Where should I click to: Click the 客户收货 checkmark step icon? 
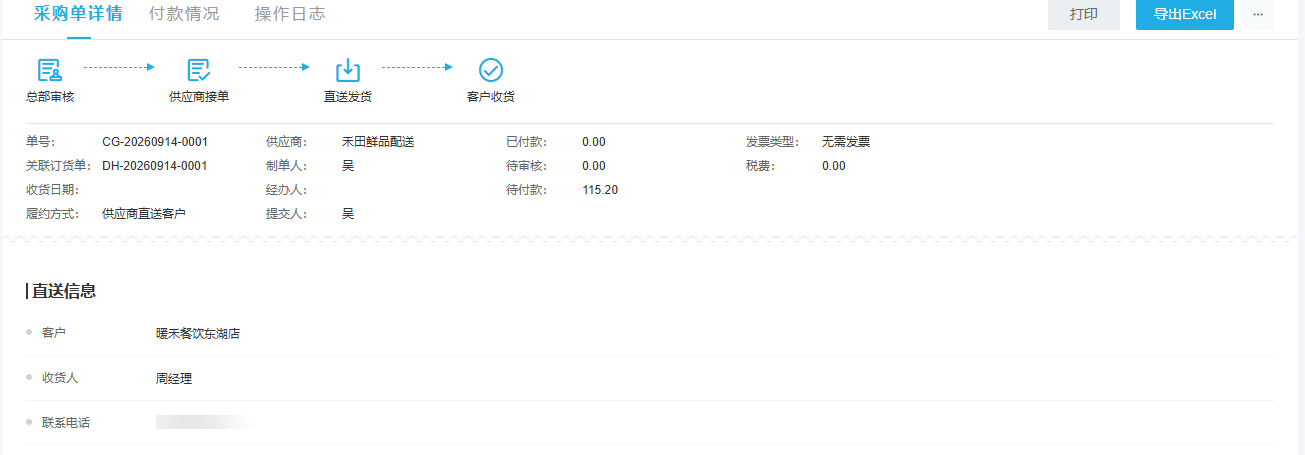coord(491,70)
